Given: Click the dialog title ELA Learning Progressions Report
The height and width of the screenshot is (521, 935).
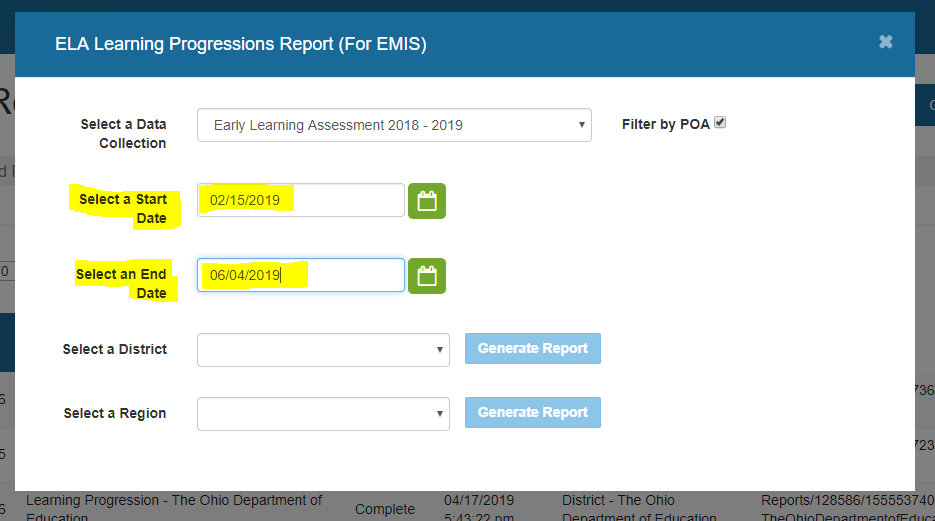Looking at the screenshot, I should click(240, 43).
